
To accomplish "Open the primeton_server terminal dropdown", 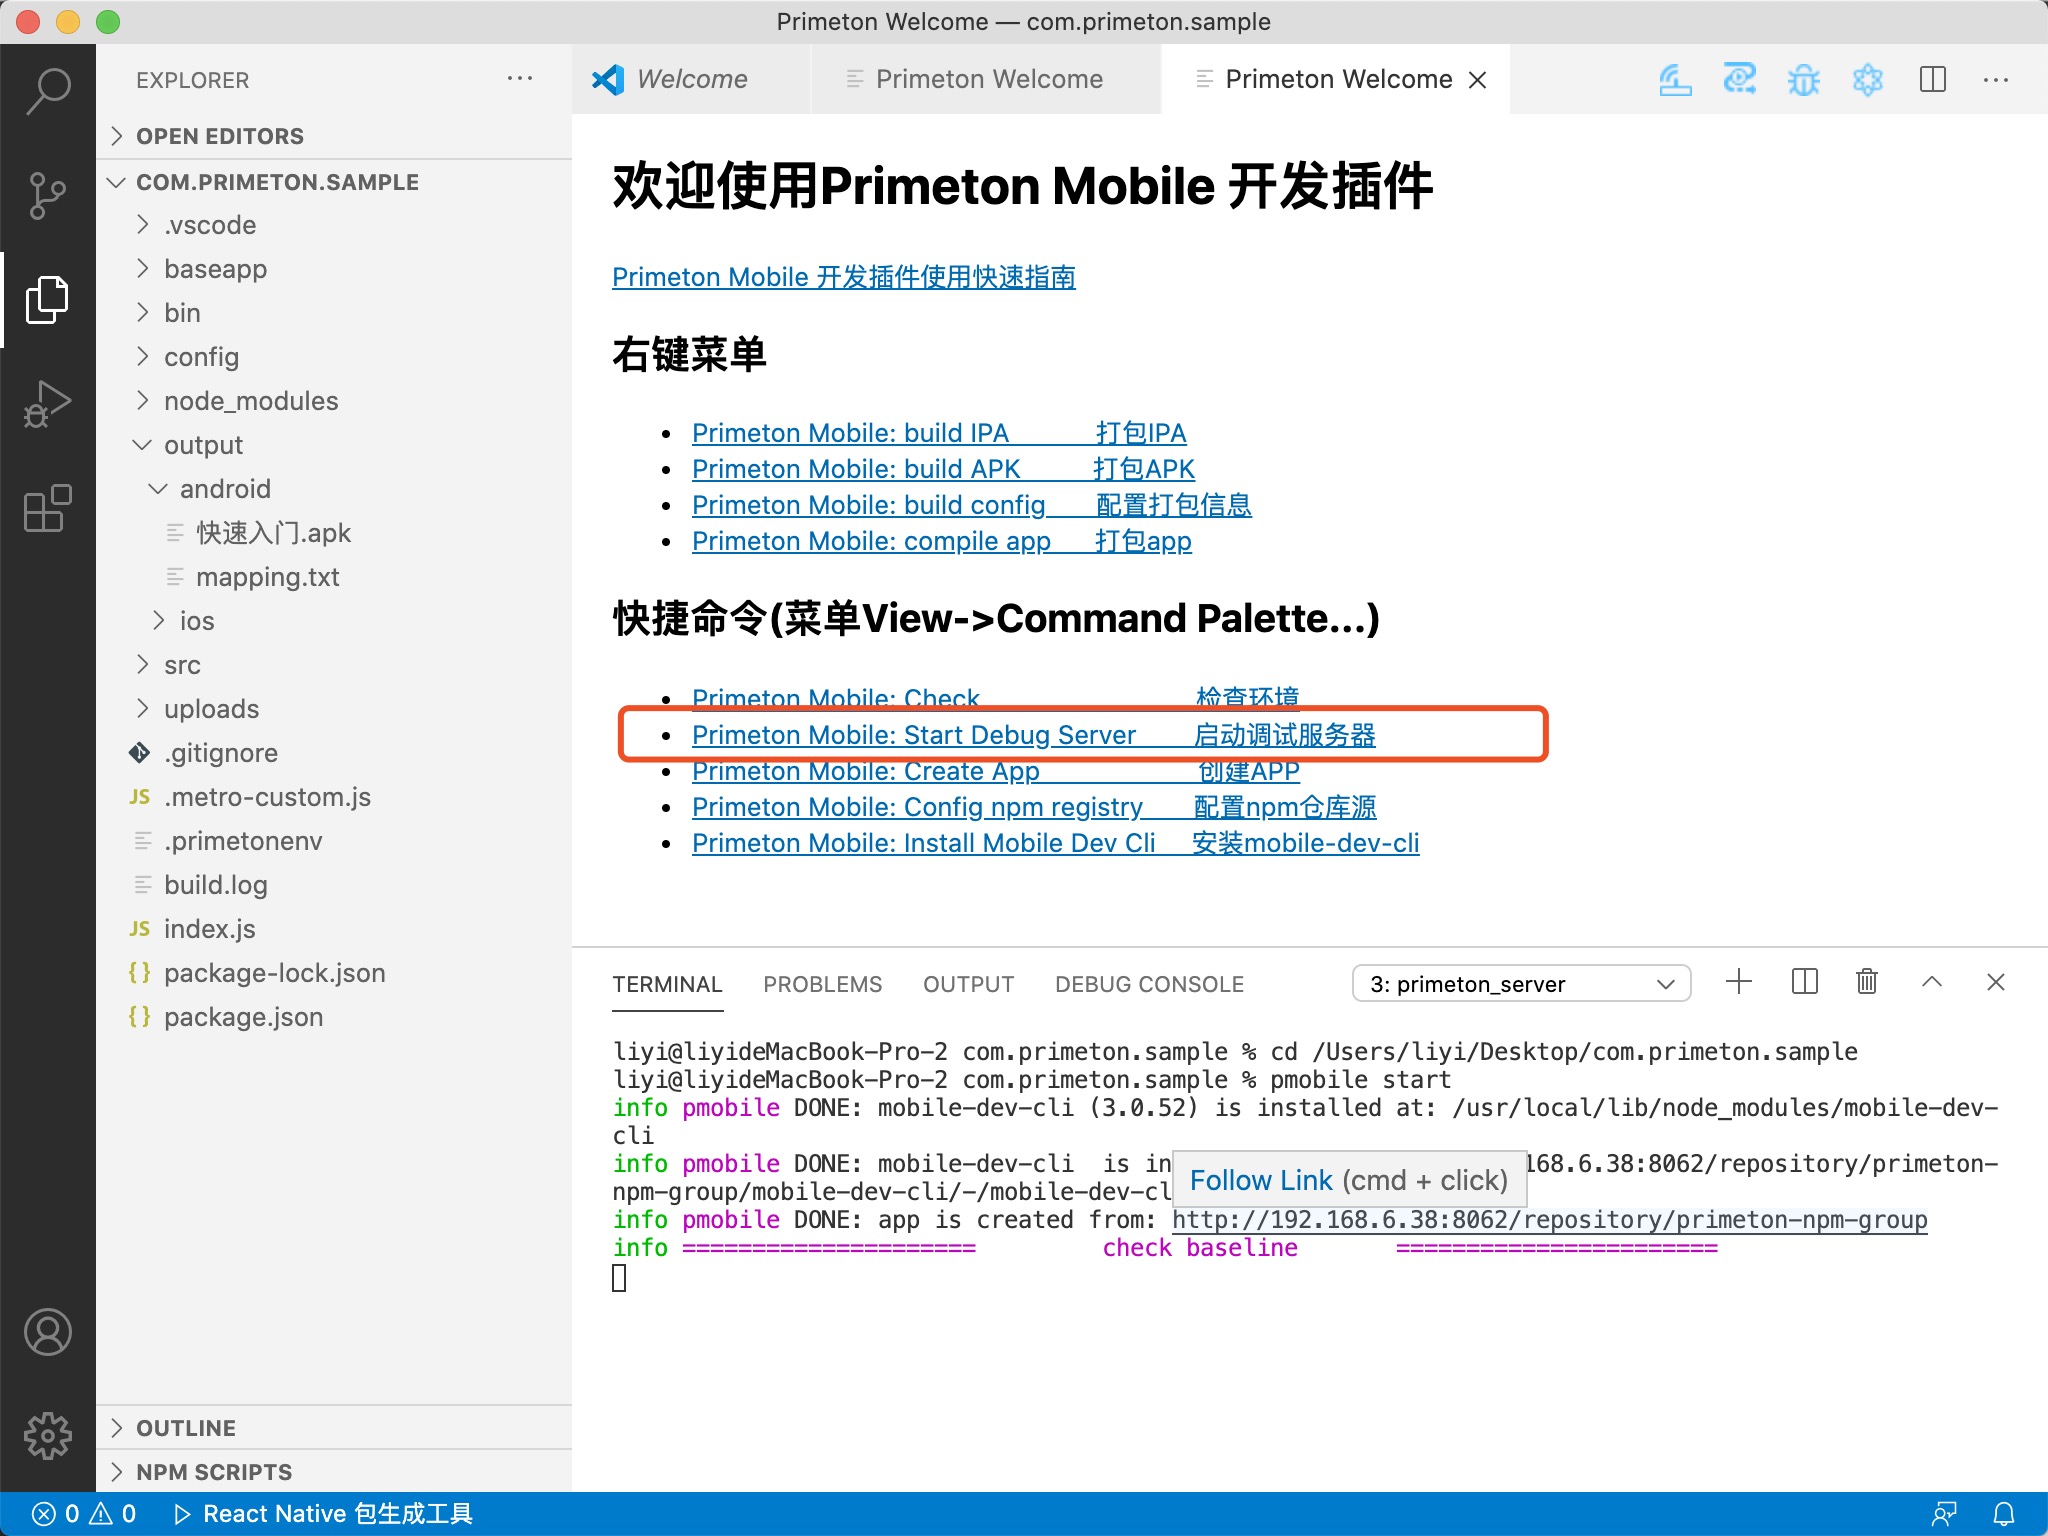I will [x=1520, y=984].
